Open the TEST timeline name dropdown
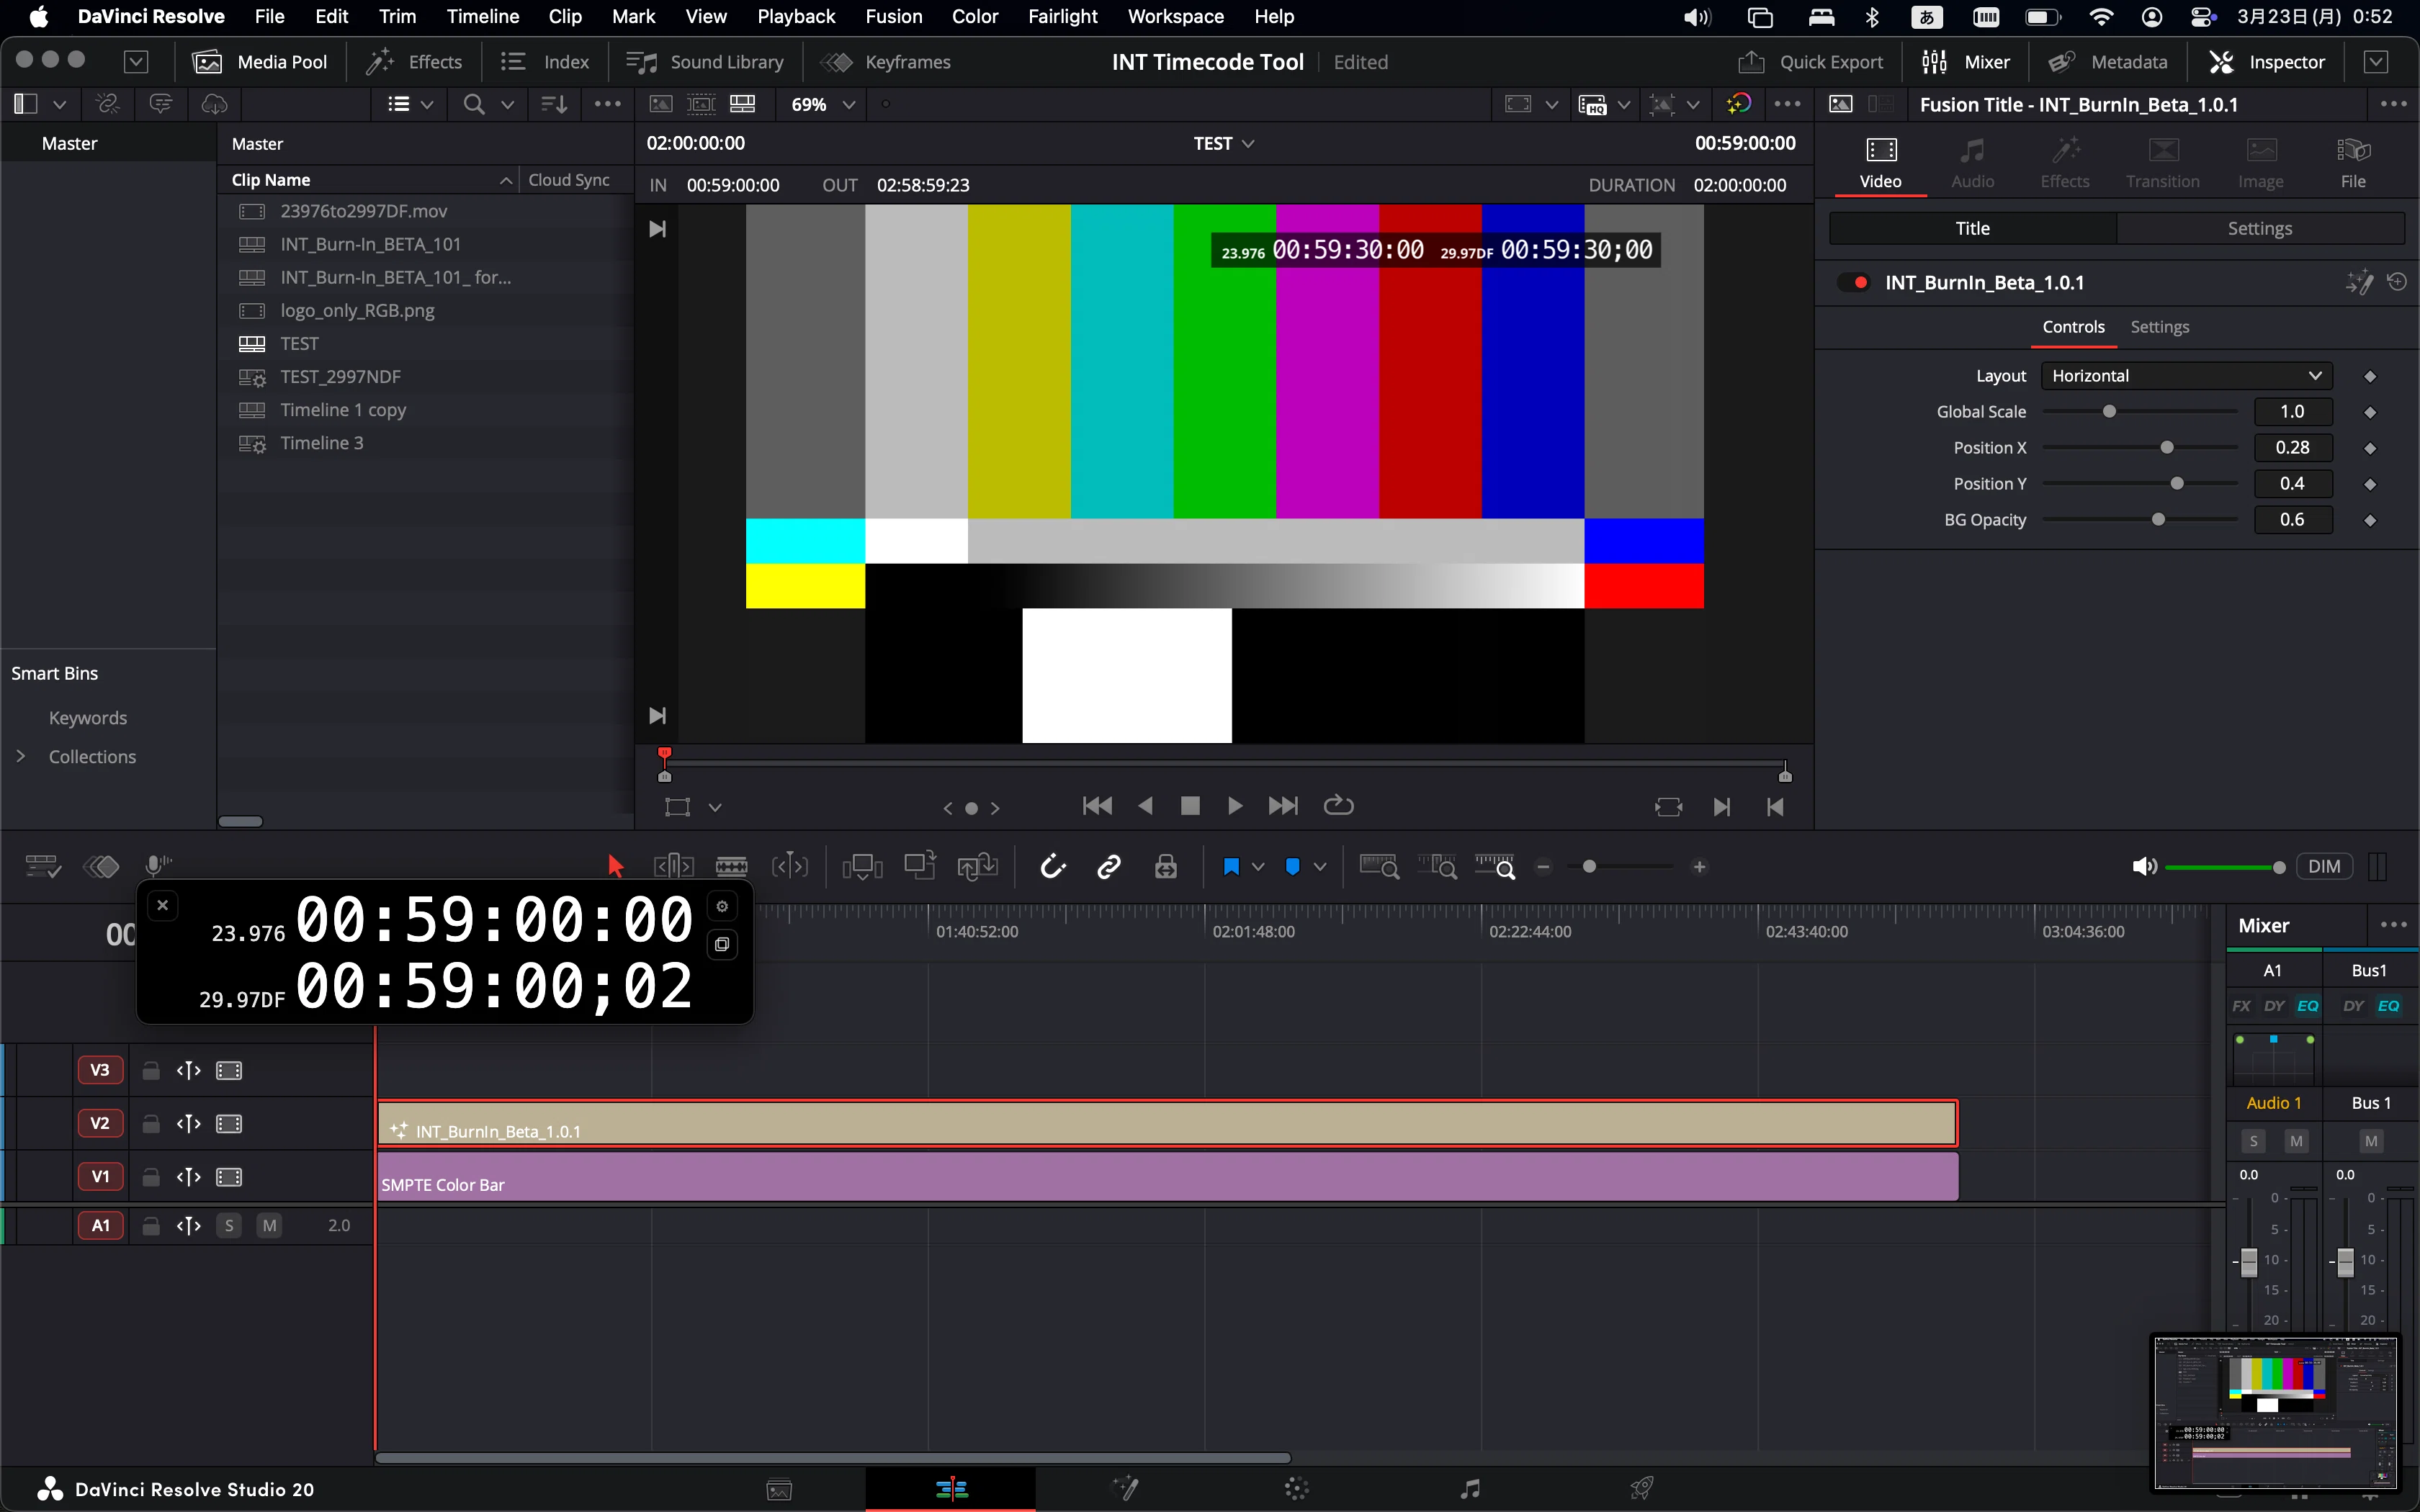Screen dimensions: 2420x1512 point(1223,143)
